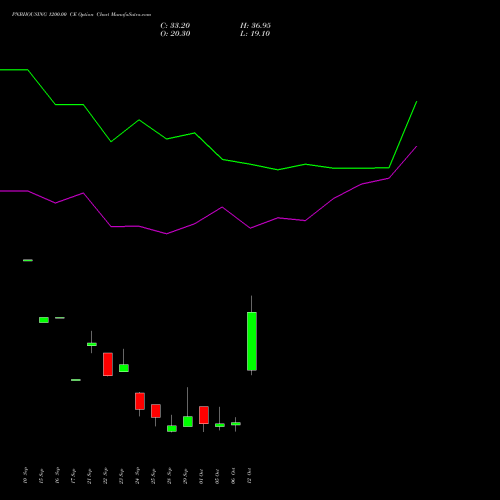500x500 pixels.
Task: Click the 22 Sep date label
Action: tap(106, 476)
